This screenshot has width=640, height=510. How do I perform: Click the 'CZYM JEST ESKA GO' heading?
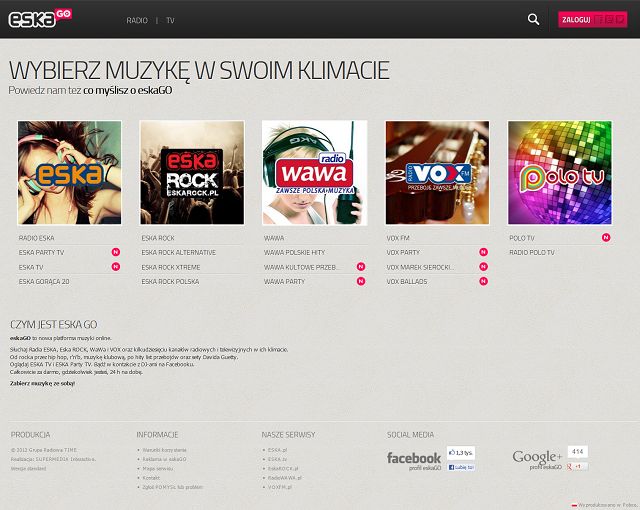tap(53, 325)
